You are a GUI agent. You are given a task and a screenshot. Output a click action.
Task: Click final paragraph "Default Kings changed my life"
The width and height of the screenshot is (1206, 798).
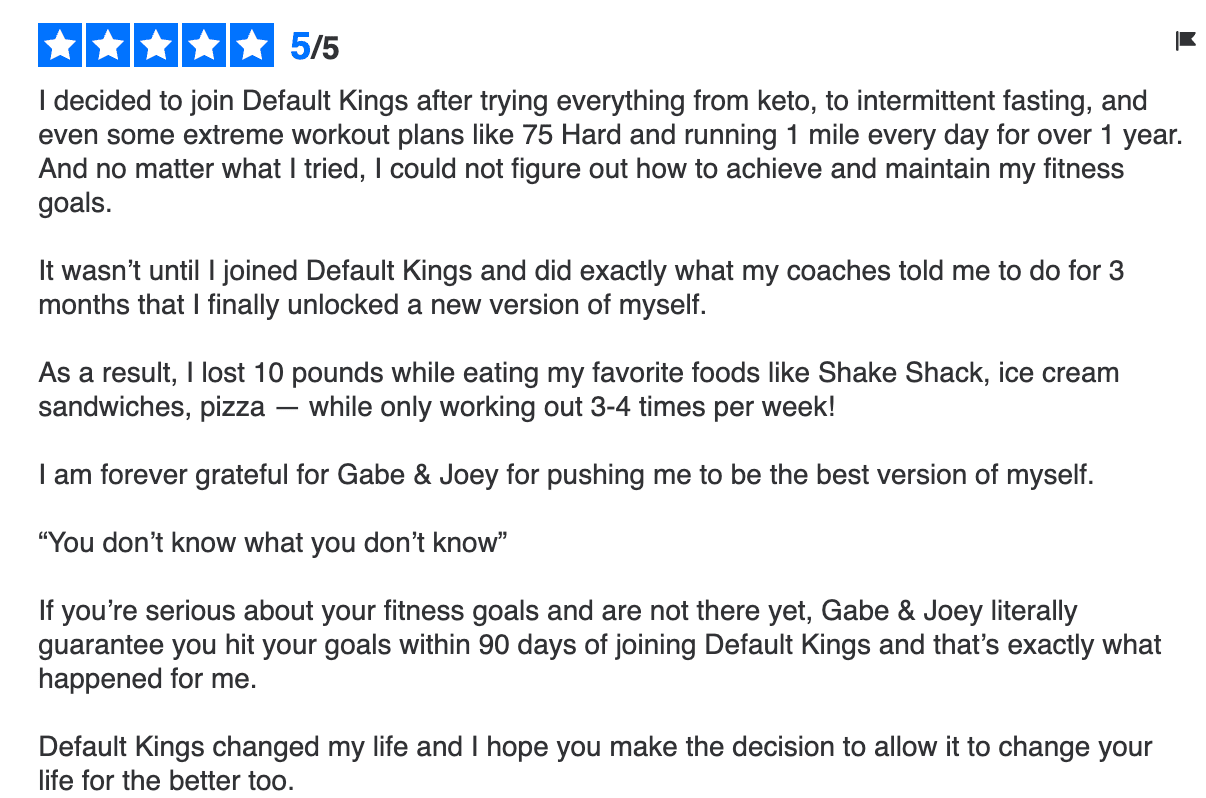tap(596, 764)
